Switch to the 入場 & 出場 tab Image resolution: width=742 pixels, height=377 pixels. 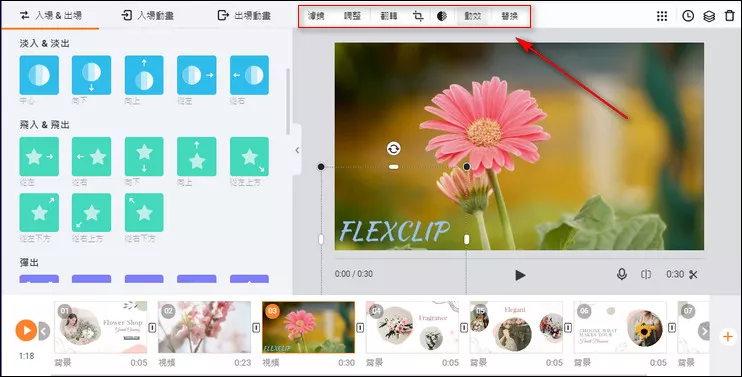50,15
